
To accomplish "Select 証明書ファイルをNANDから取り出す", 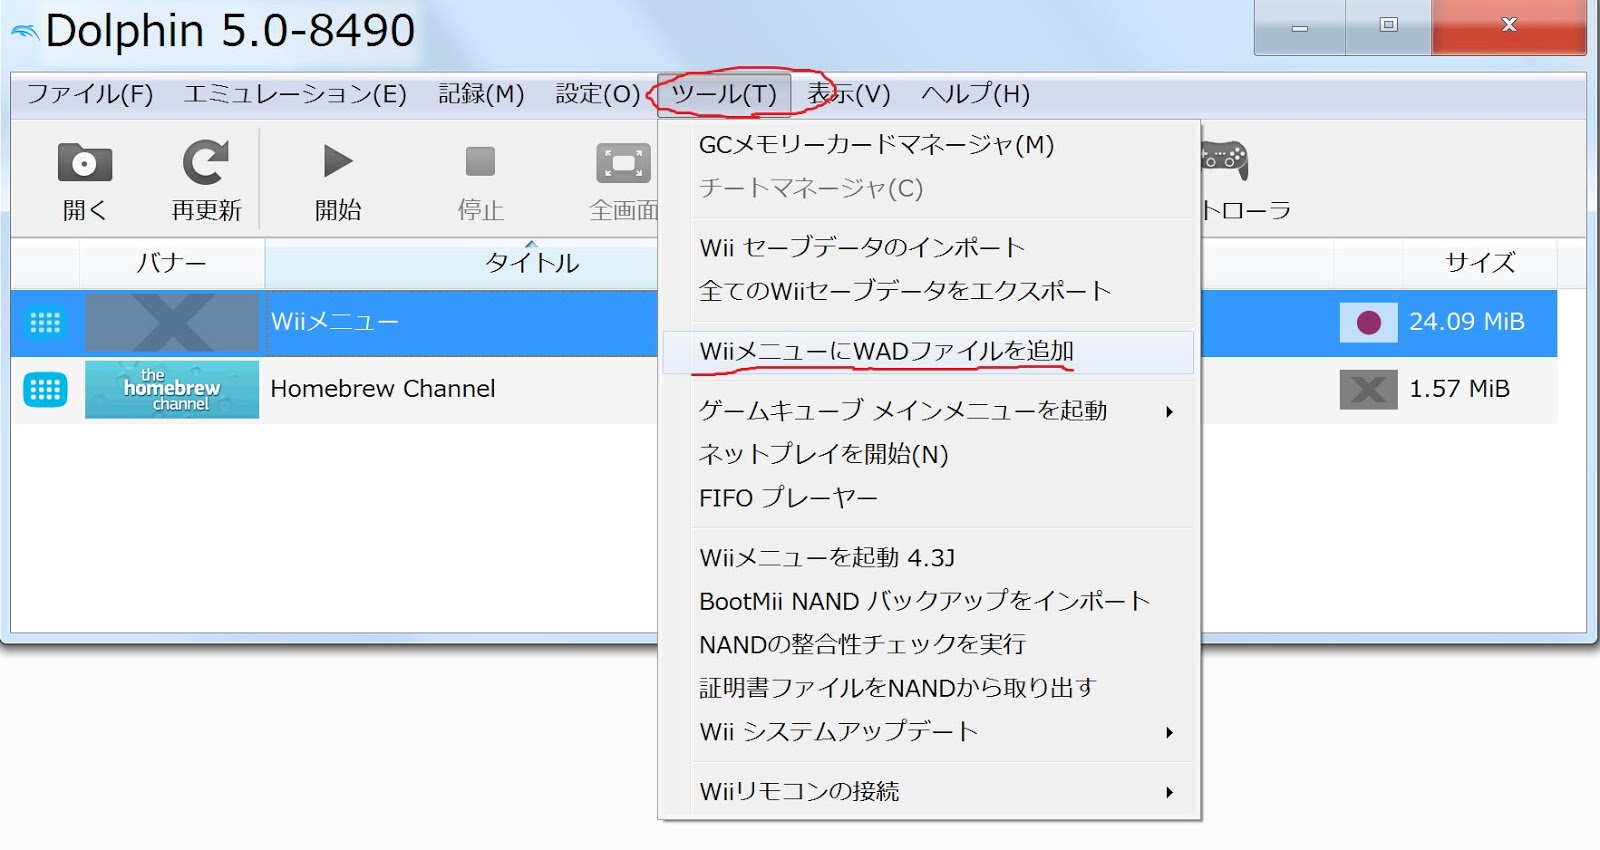I will pos(930,688).
